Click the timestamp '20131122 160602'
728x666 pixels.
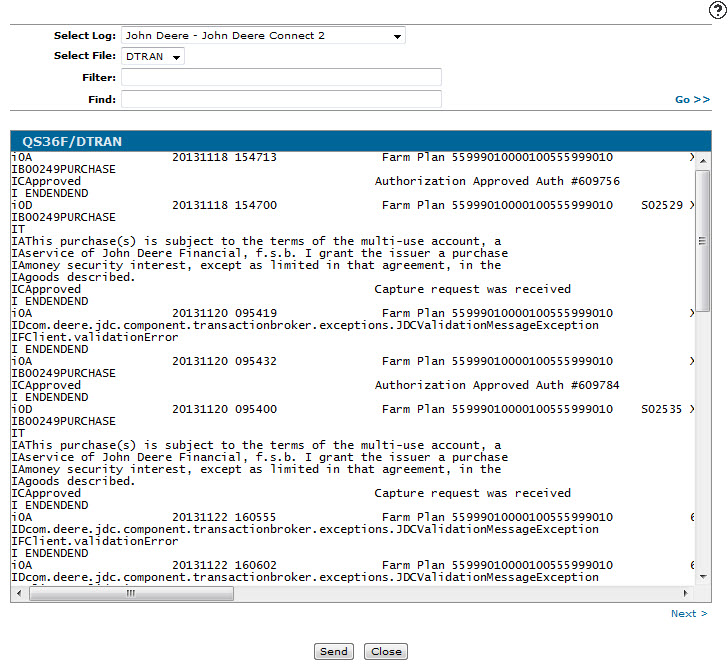tap(225, 565)
